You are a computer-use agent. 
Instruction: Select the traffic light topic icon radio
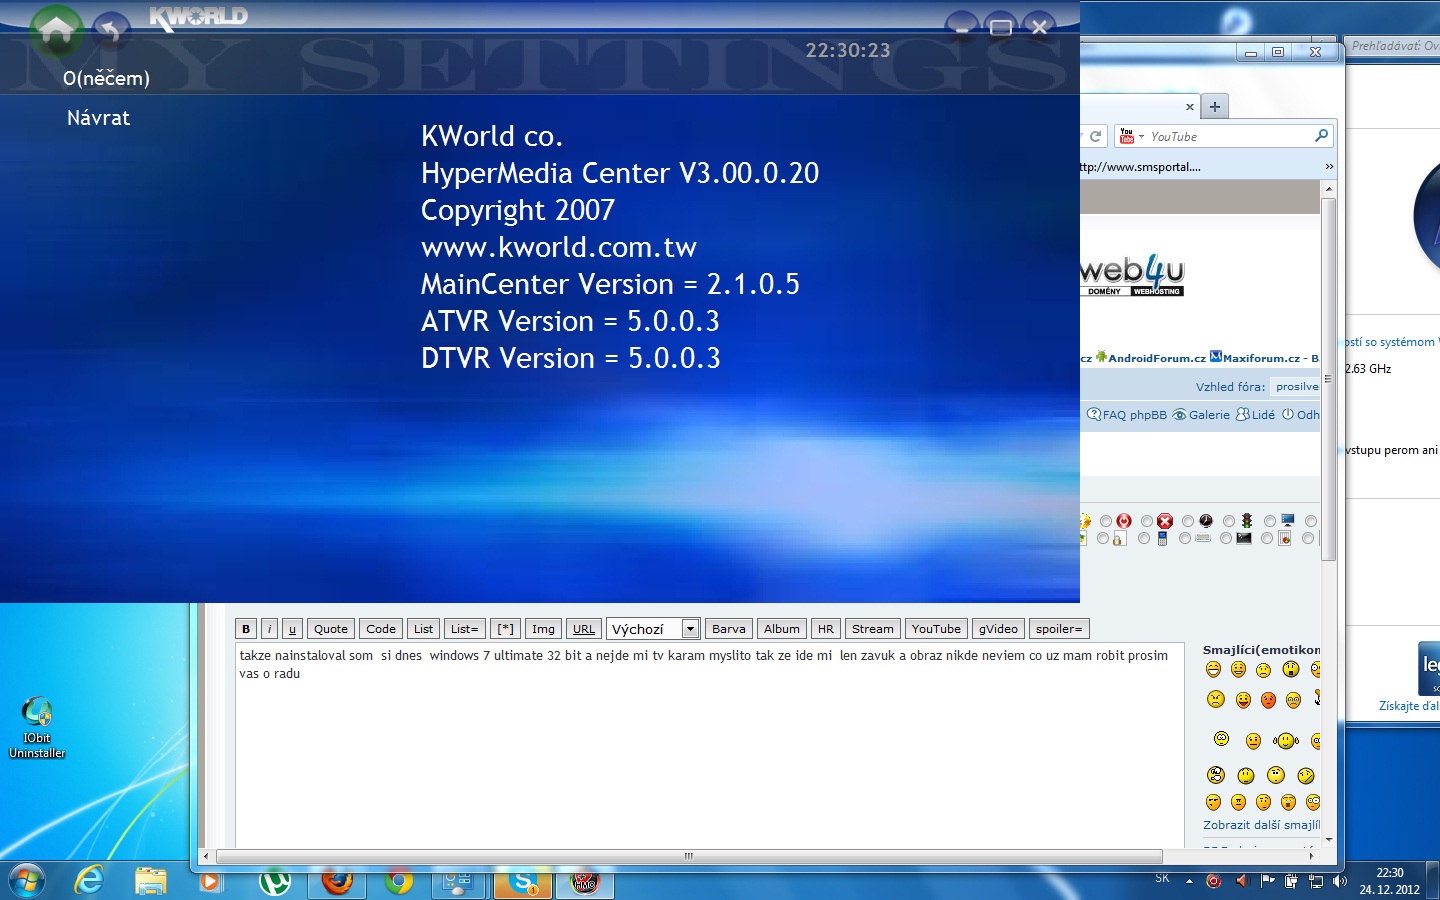1229,521
